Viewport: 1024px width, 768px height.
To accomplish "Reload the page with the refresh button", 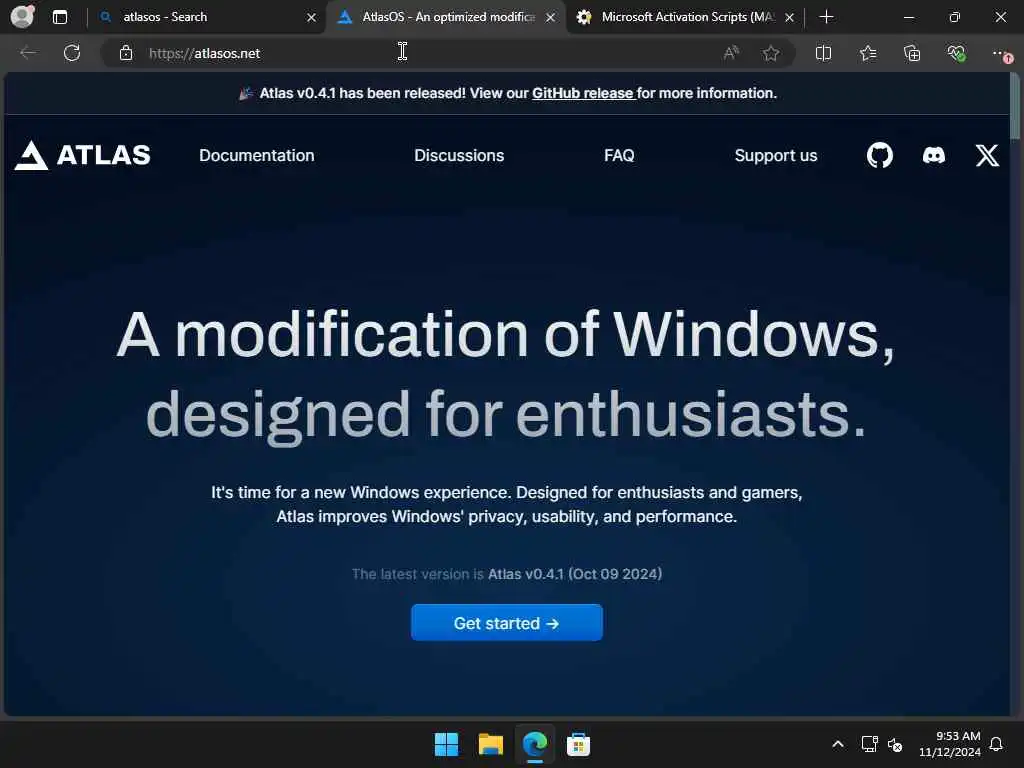I will pyautogui.click(x=72, y=53).
